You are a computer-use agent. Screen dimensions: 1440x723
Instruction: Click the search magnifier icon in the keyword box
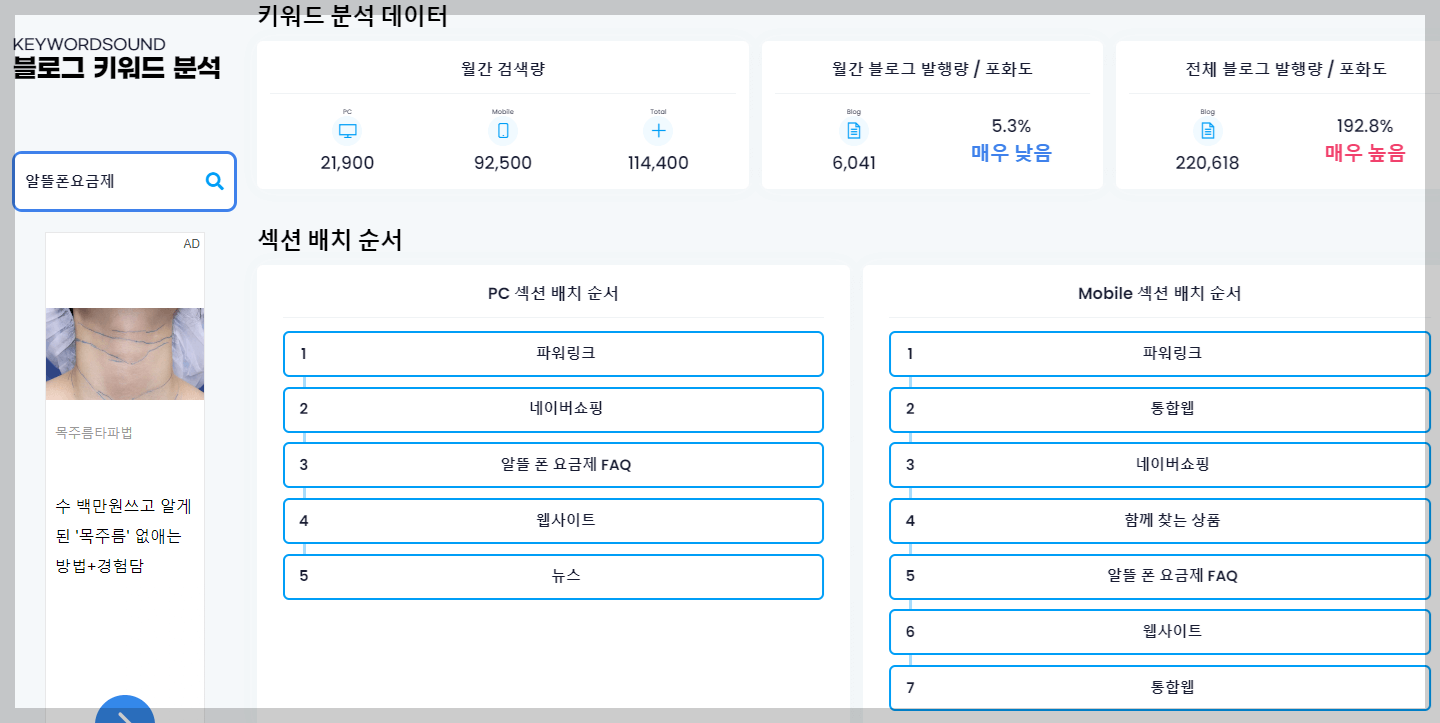point(214,181)
